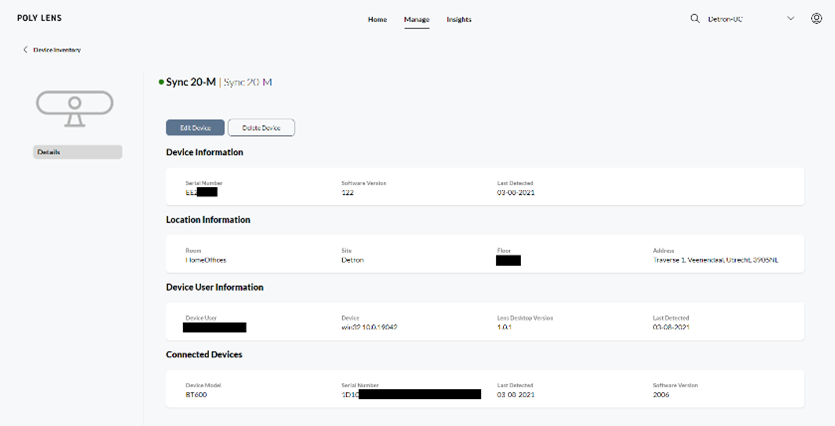Select Details in the left sidebar
The image size is (835, 426).
click(x=77, y=152)
